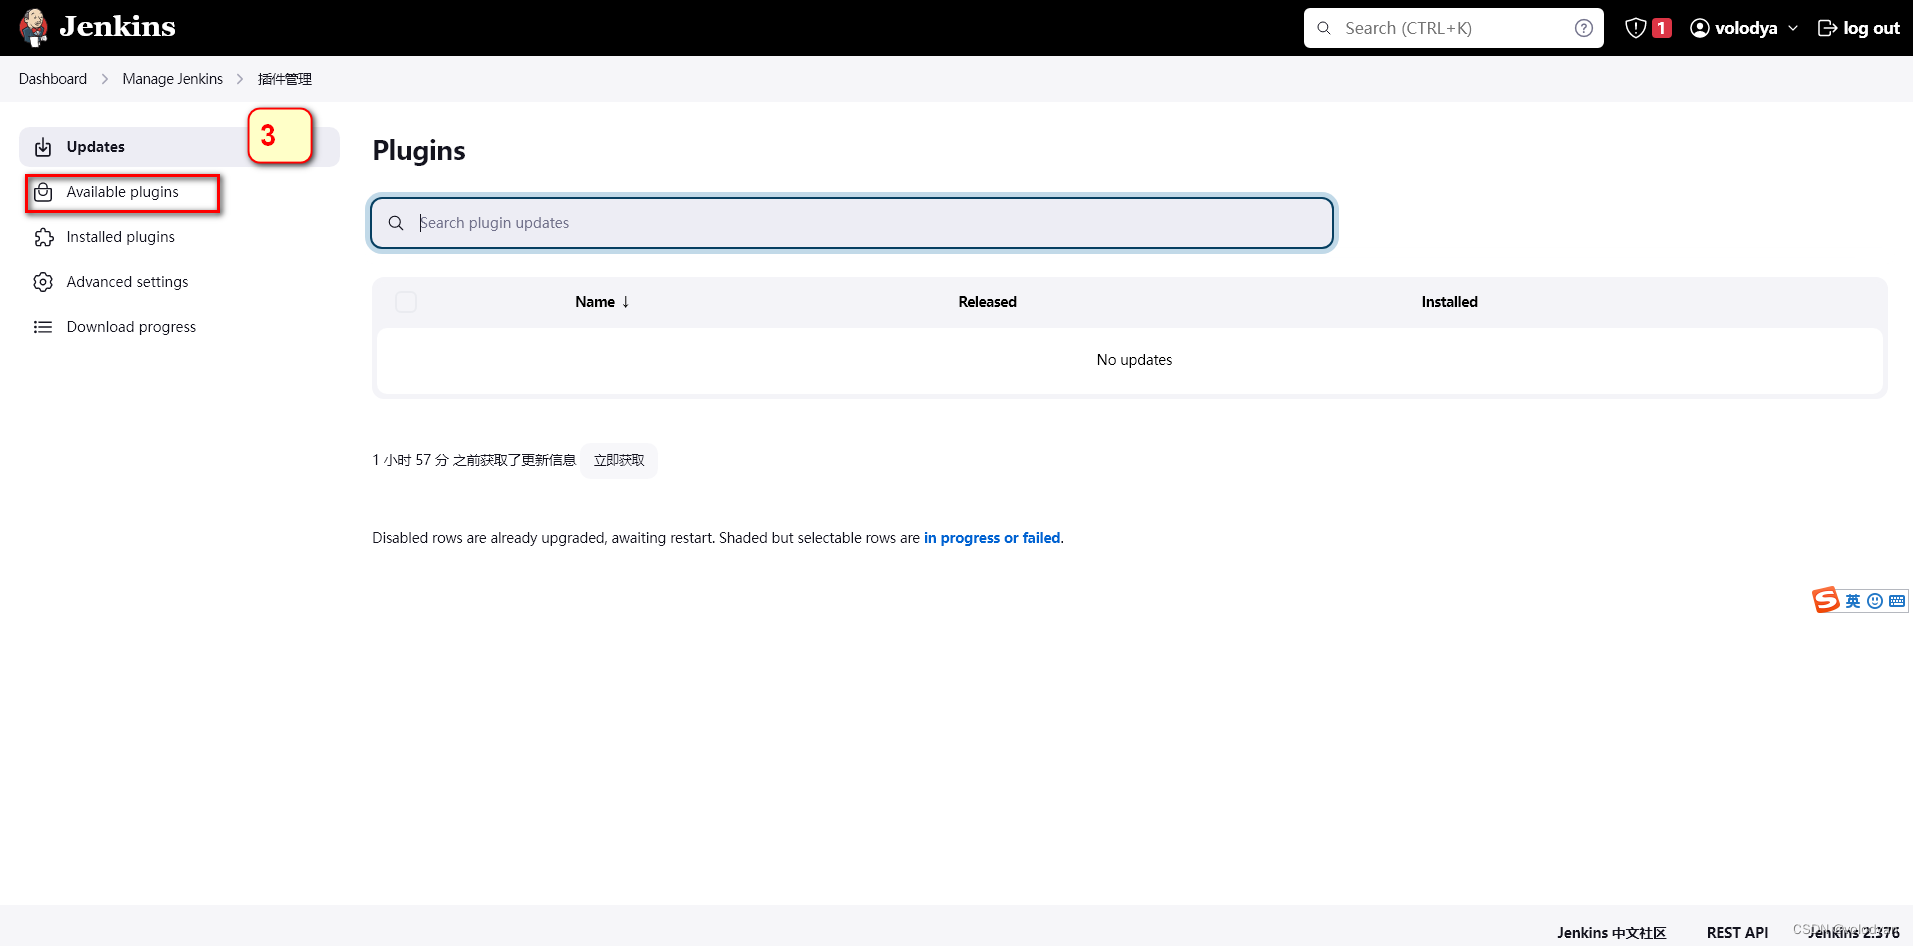Open the Jenkins 中文社区 footer link
Image resolution: width=1913 pixels, height=946 pixels.
[x=1612, y=932]
